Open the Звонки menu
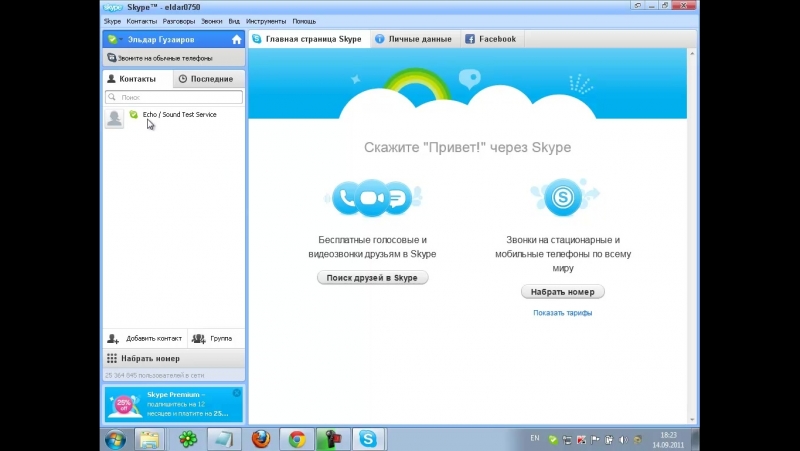Screen dimensions: 800x451 click(x=212, y=21)
